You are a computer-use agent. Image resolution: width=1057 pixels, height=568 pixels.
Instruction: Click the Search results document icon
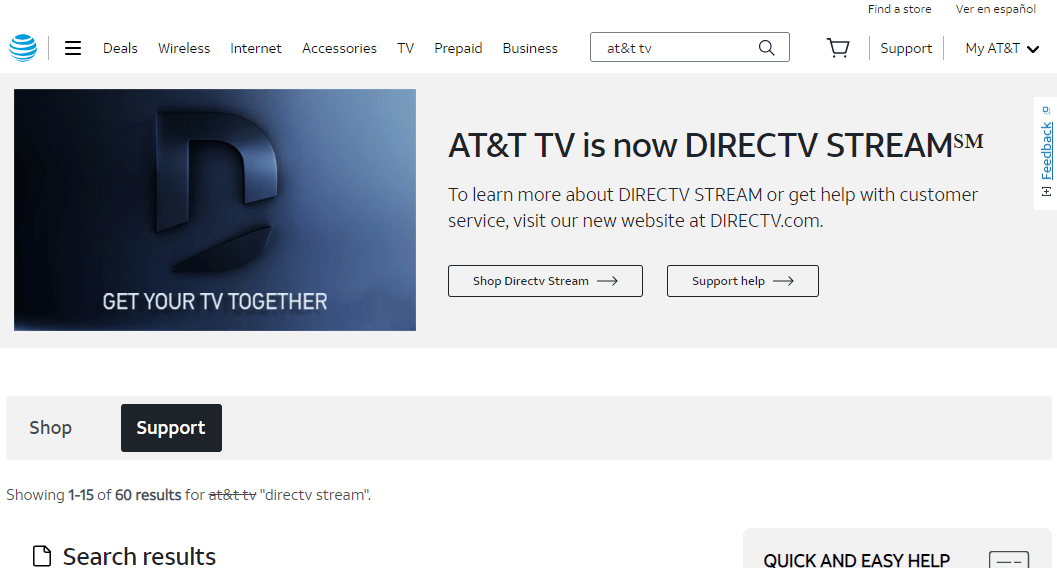42,557
